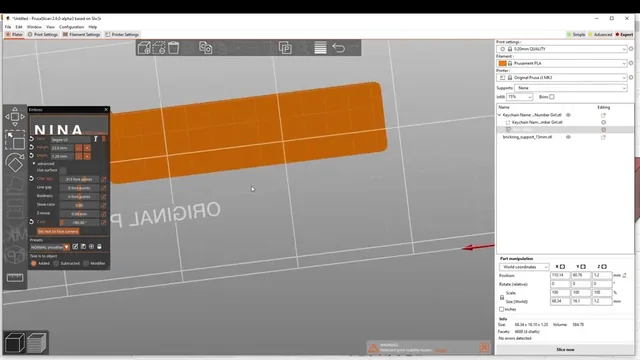Screen dimensions: 640x360
Task: Toggle bold text style in Emboss
Action: click(x=104, y=139)
